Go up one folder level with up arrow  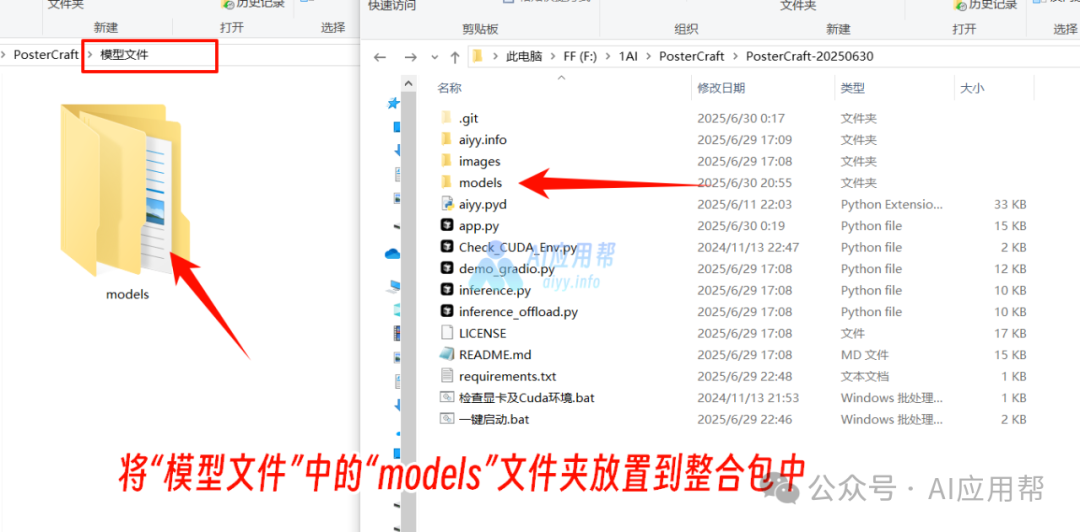click(x=455, y=57)
